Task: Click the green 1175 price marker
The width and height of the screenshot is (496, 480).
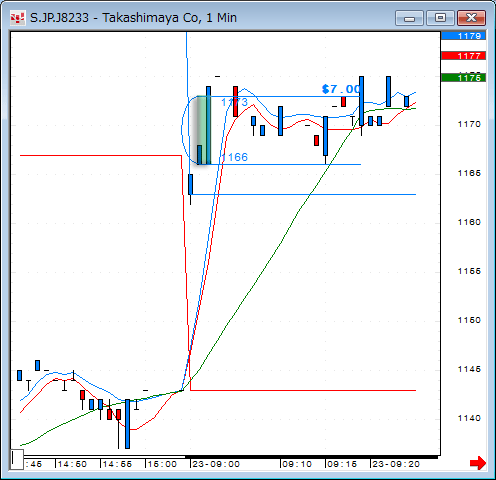Action: (463, 78)
